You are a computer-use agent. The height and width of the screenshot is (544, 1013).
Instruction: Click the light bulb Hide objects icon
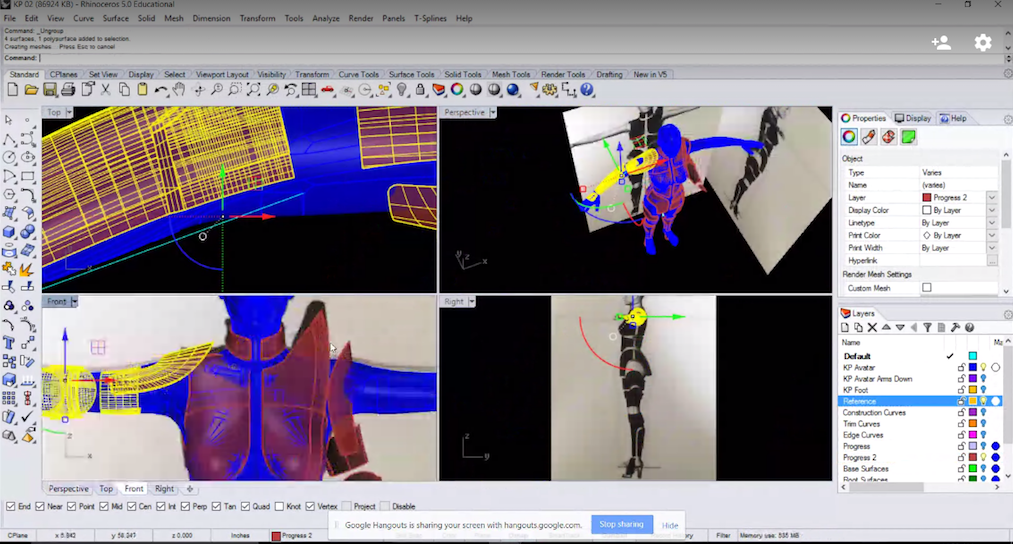(x=402, y=90)
